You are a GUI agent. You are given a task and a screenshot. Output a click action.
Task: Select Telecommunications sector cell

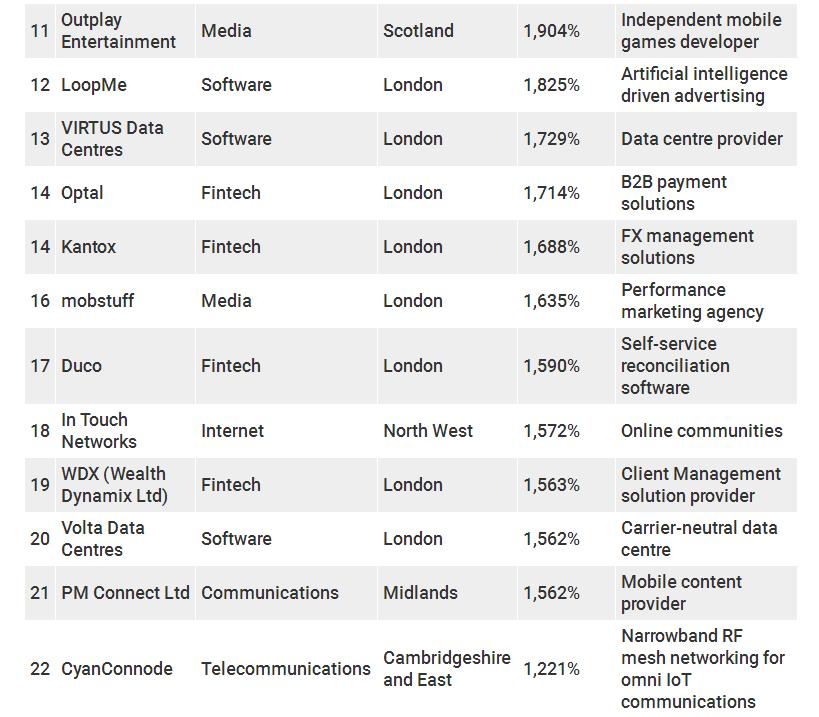coord(286,668)
